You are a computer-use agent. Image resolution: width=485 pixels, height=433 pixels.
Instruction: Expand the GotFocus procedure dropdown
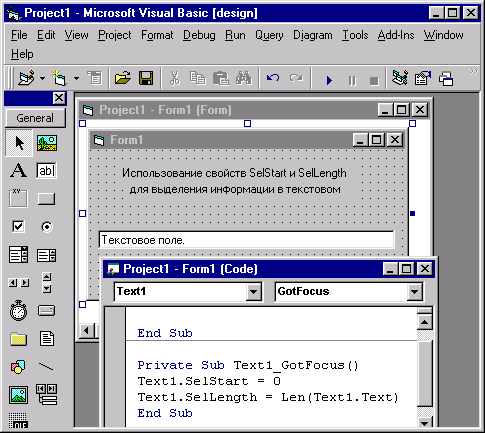(x=414, y=292)
